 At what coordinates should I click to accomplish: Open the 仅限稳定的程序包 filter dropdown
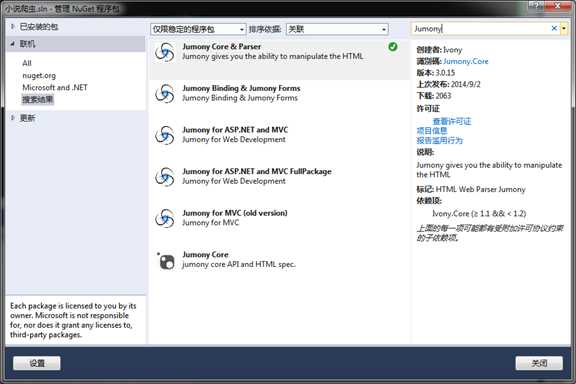point(198,29)
